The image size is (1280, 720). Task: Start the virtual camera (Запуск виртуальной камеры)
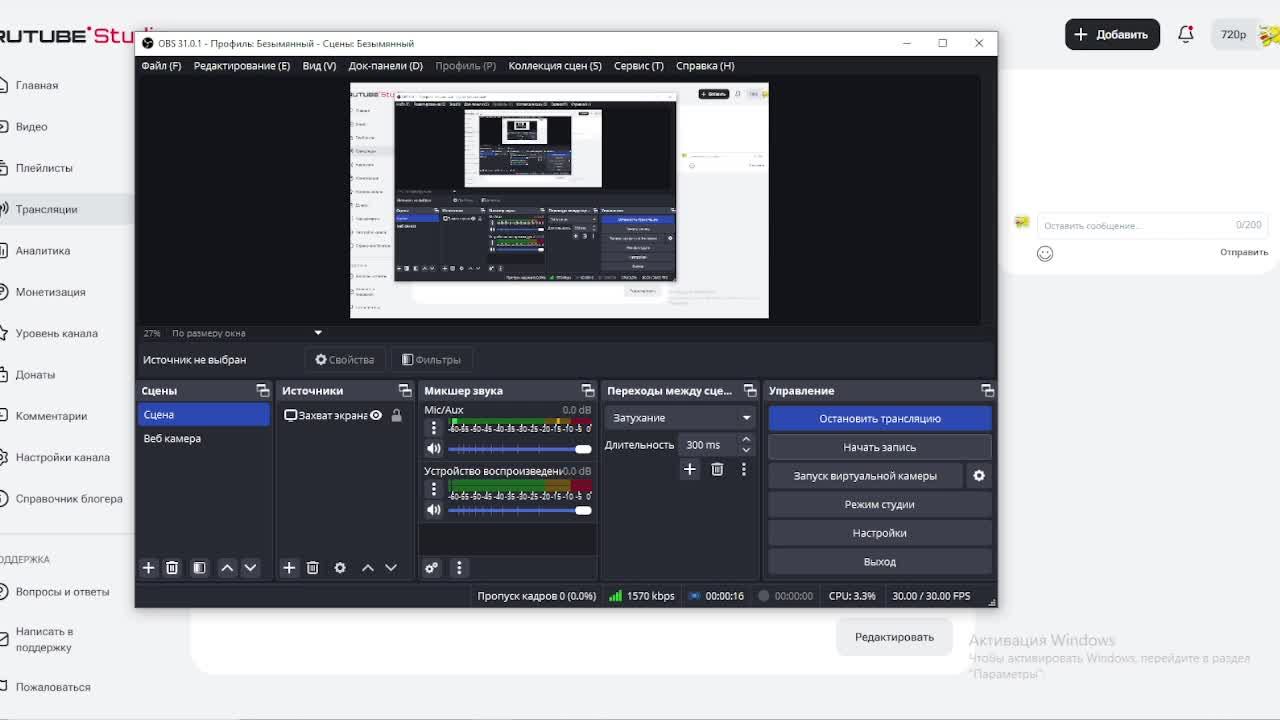tap(865, 476)
